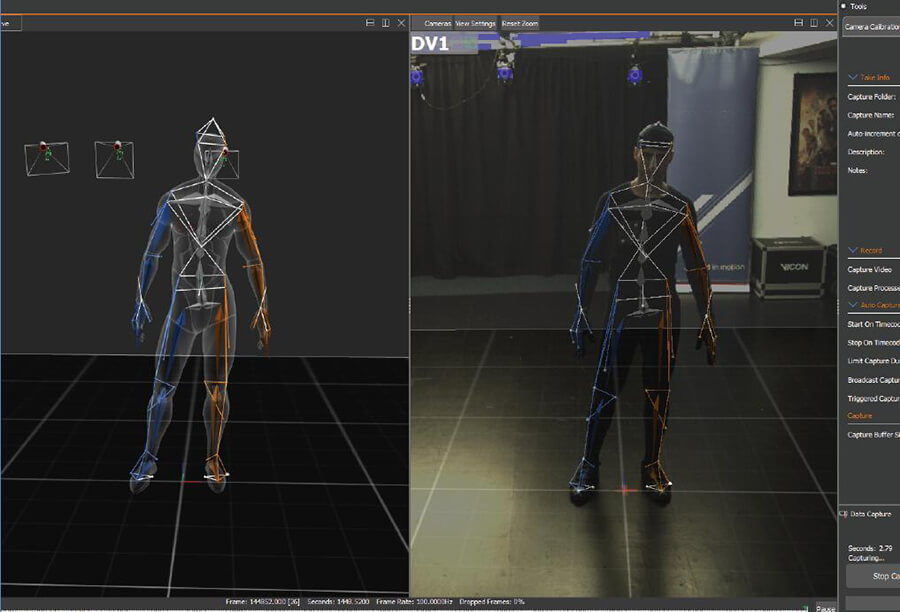
Task: Click the Notes field label
Action: [x=858, y=171]
